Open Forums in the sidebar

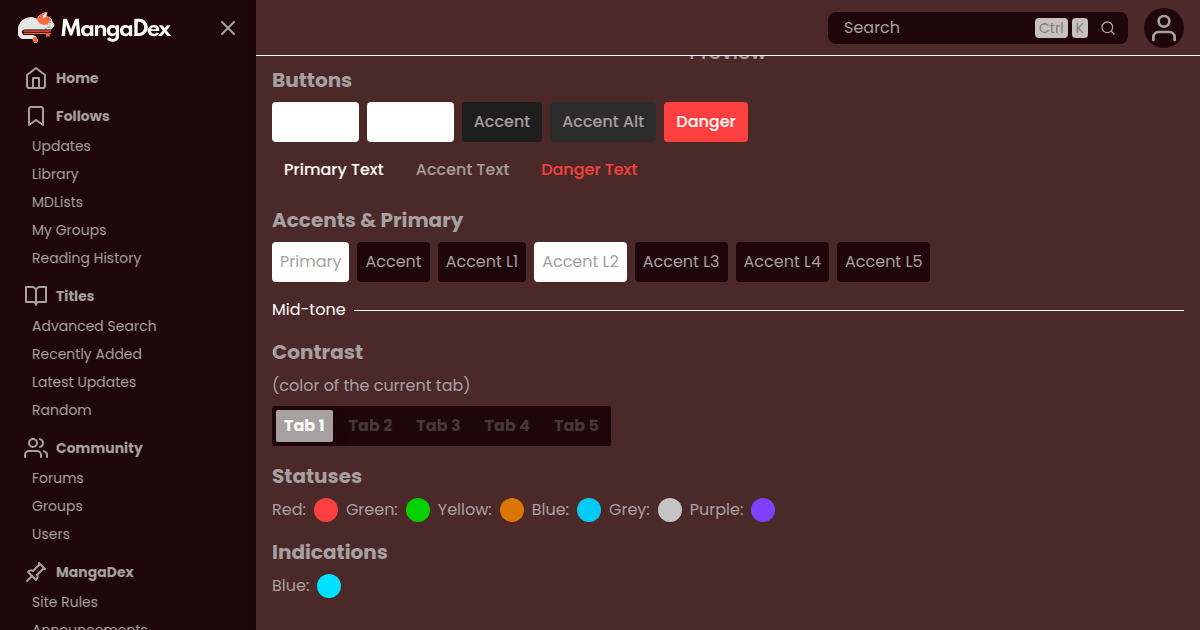click(x=58, y=478)
